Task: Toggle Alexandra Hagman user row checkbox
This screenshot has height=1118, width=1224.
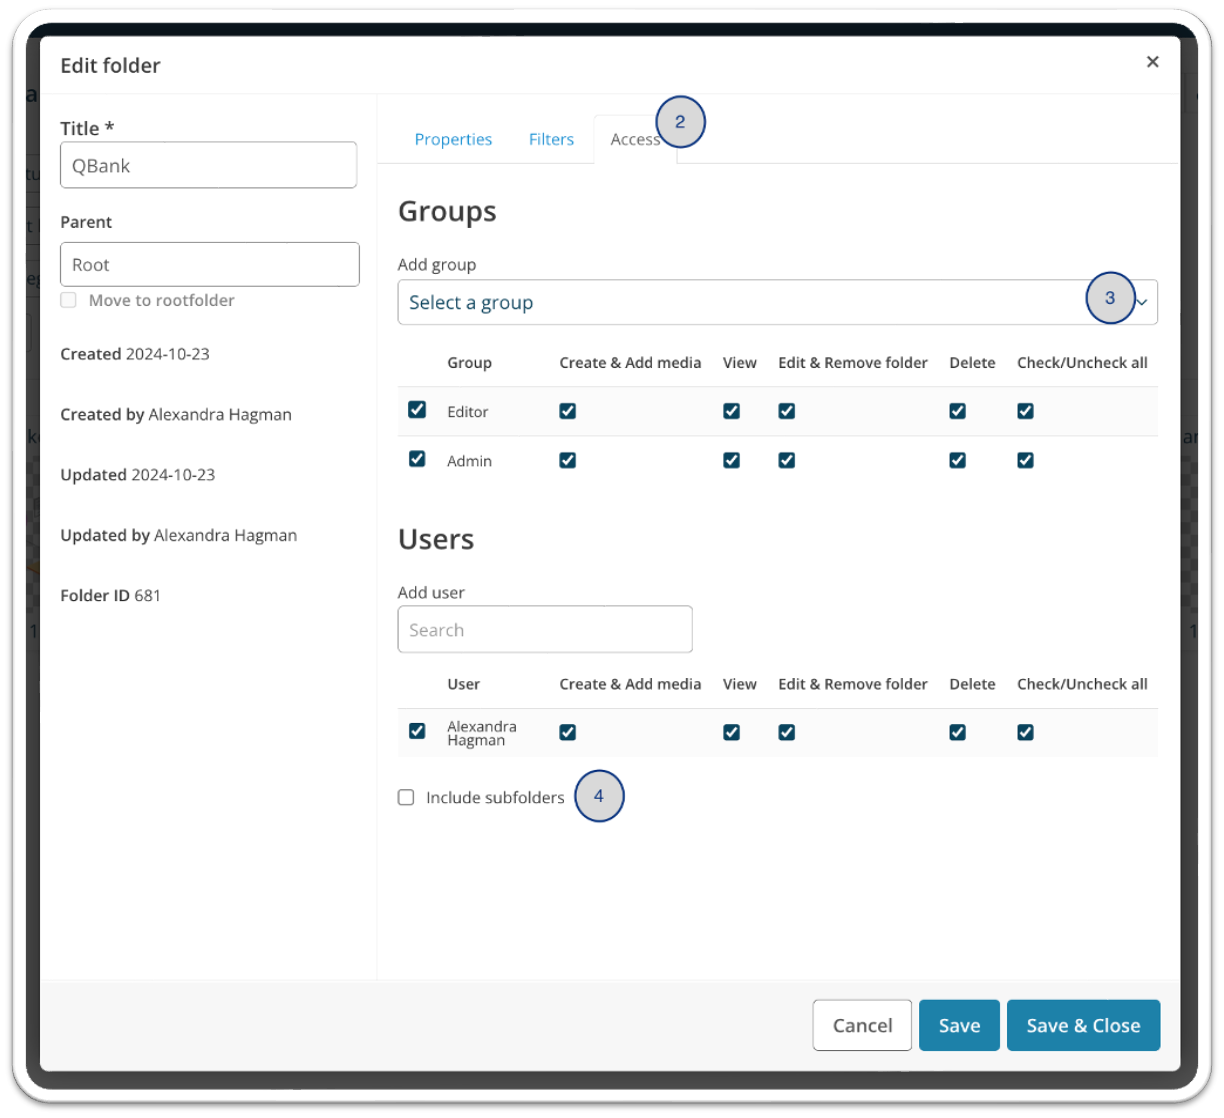Action: pyautogui.click(x=417, y=731)
